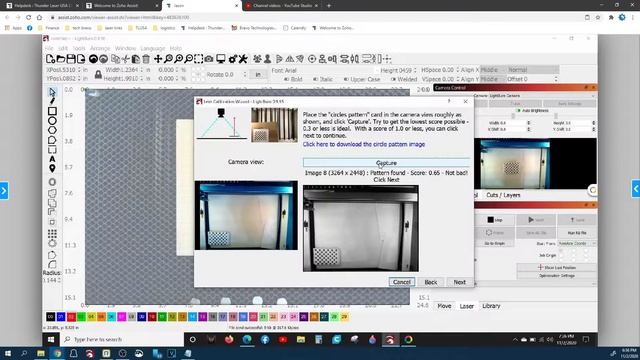Click the Back button in wizard
Screen dimensions: 640x360
(x=431, y=282)
